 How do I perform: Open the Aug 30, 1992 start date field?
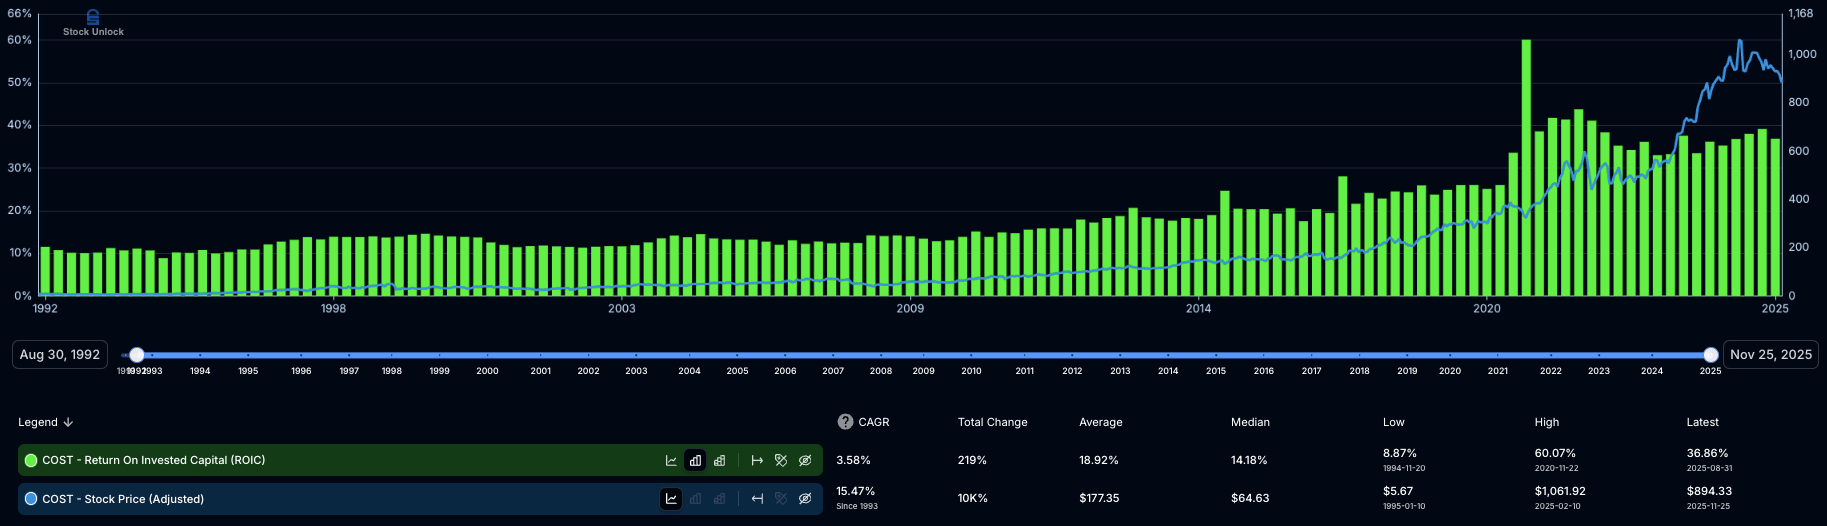pyautogui.click(x=60, y=355)
